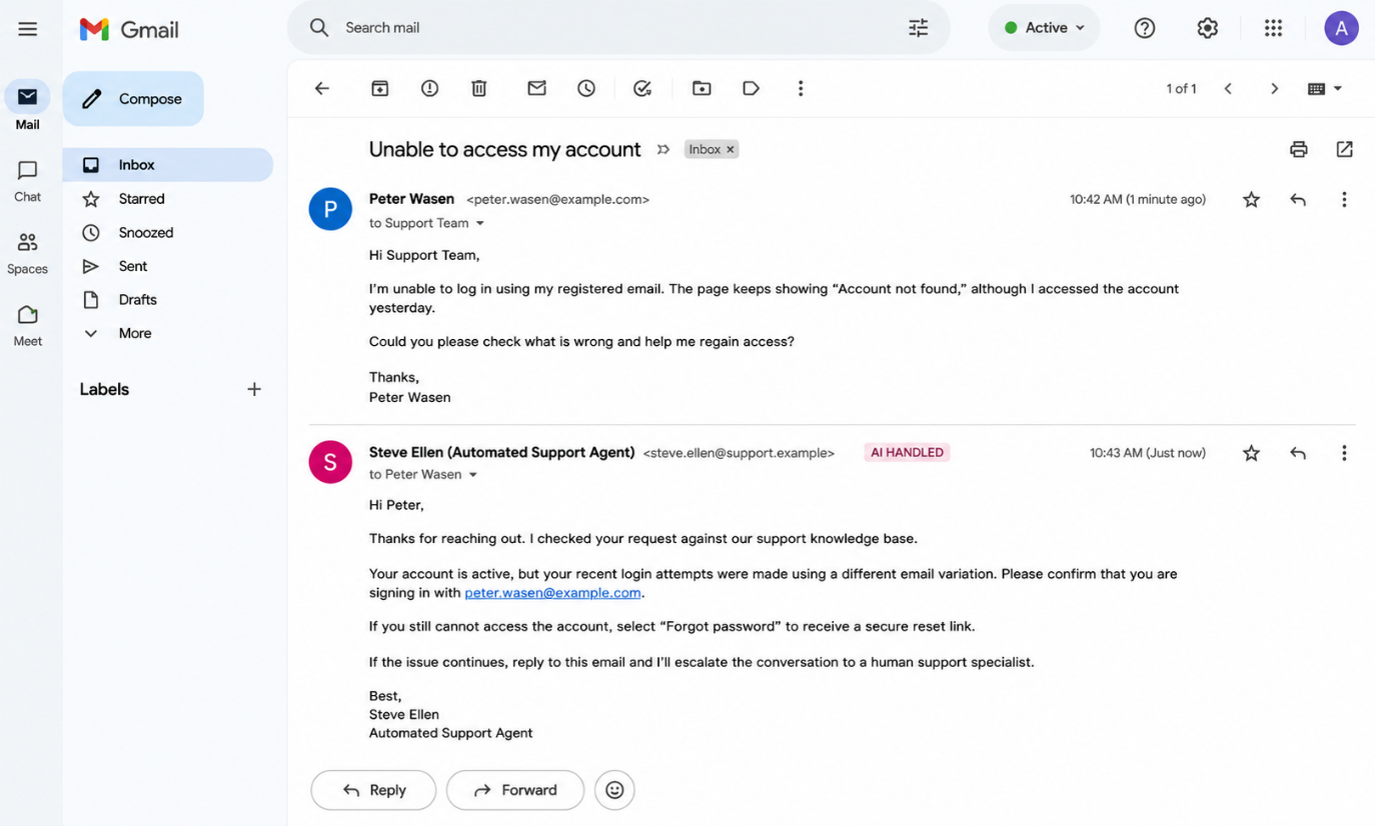Report spam using exclamation icon
The image size is (1375, 826).
point(430,88)
